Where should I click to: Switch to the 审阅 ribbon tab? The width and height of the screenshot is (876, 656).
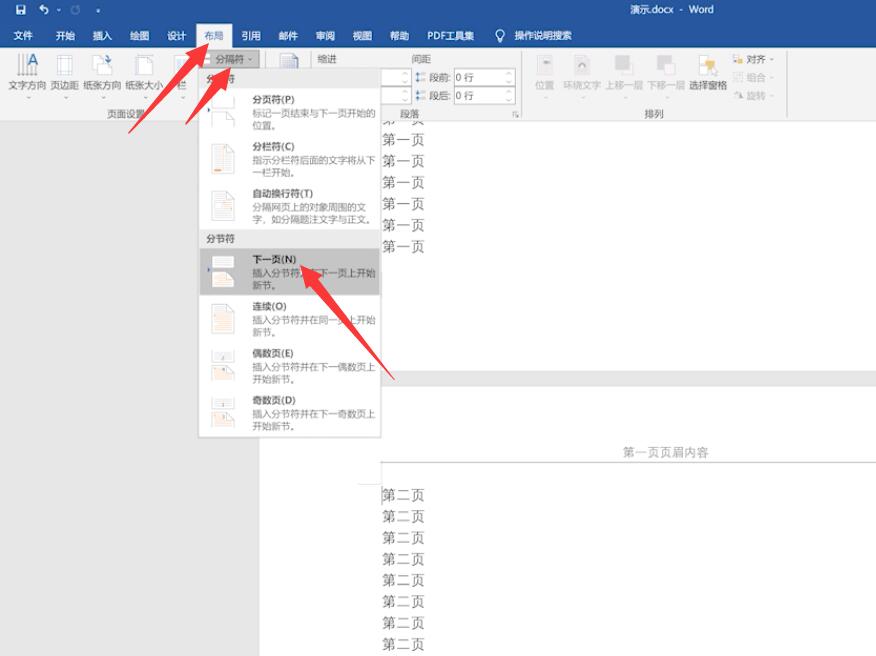pos(325,36)
